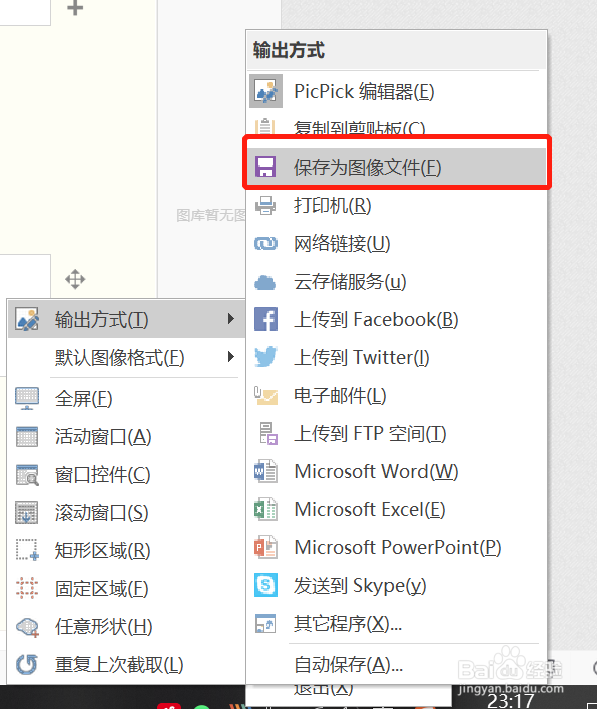This screenshot has width=597, height=709.
Task: Click the taskbar clock showing 23:17
Action: point(510,701)
